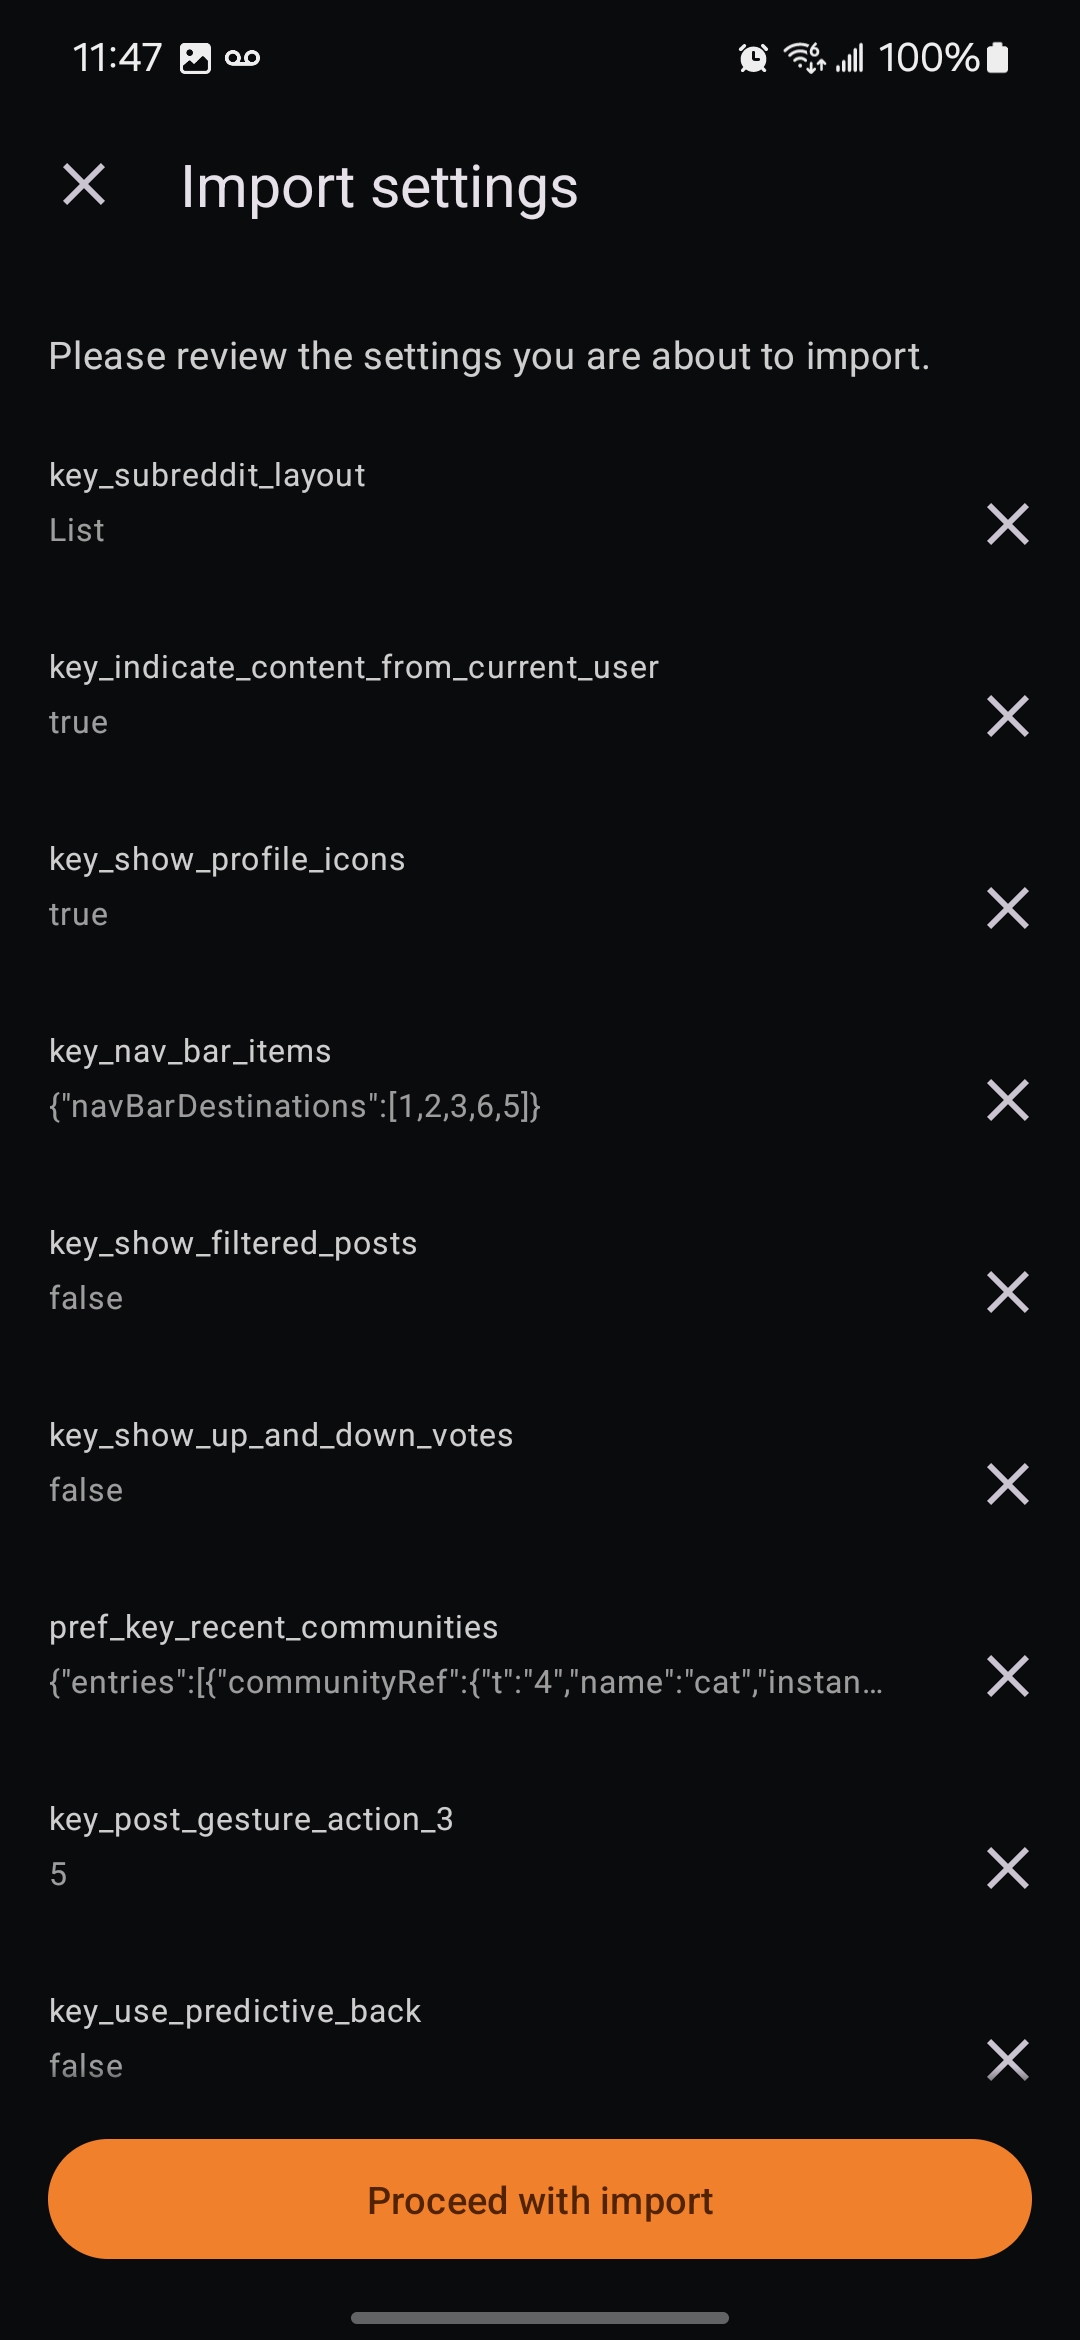Select the key_show_profile_icons row
Screen dimensions: 1080x2340
(x=490, y=886)
